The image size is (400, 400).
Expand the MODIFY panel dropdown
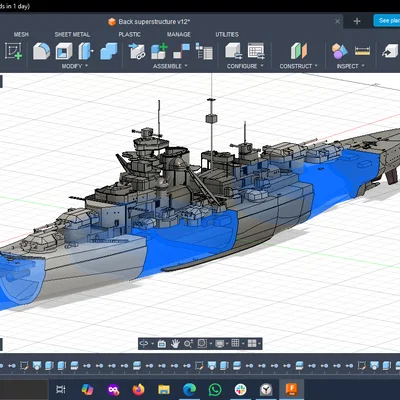pos(87,66)
